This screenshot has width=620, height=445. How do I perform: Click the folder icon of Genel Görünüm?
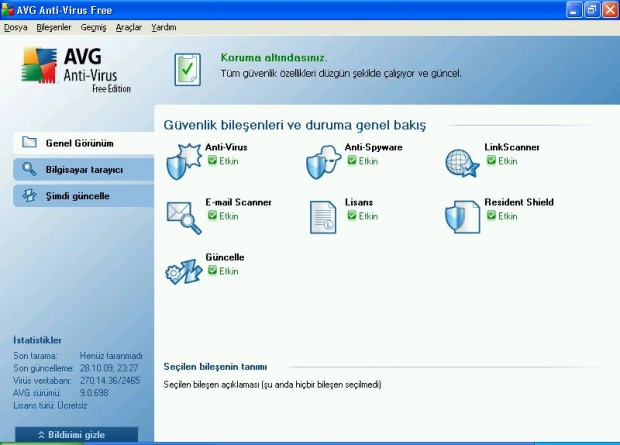29,142
